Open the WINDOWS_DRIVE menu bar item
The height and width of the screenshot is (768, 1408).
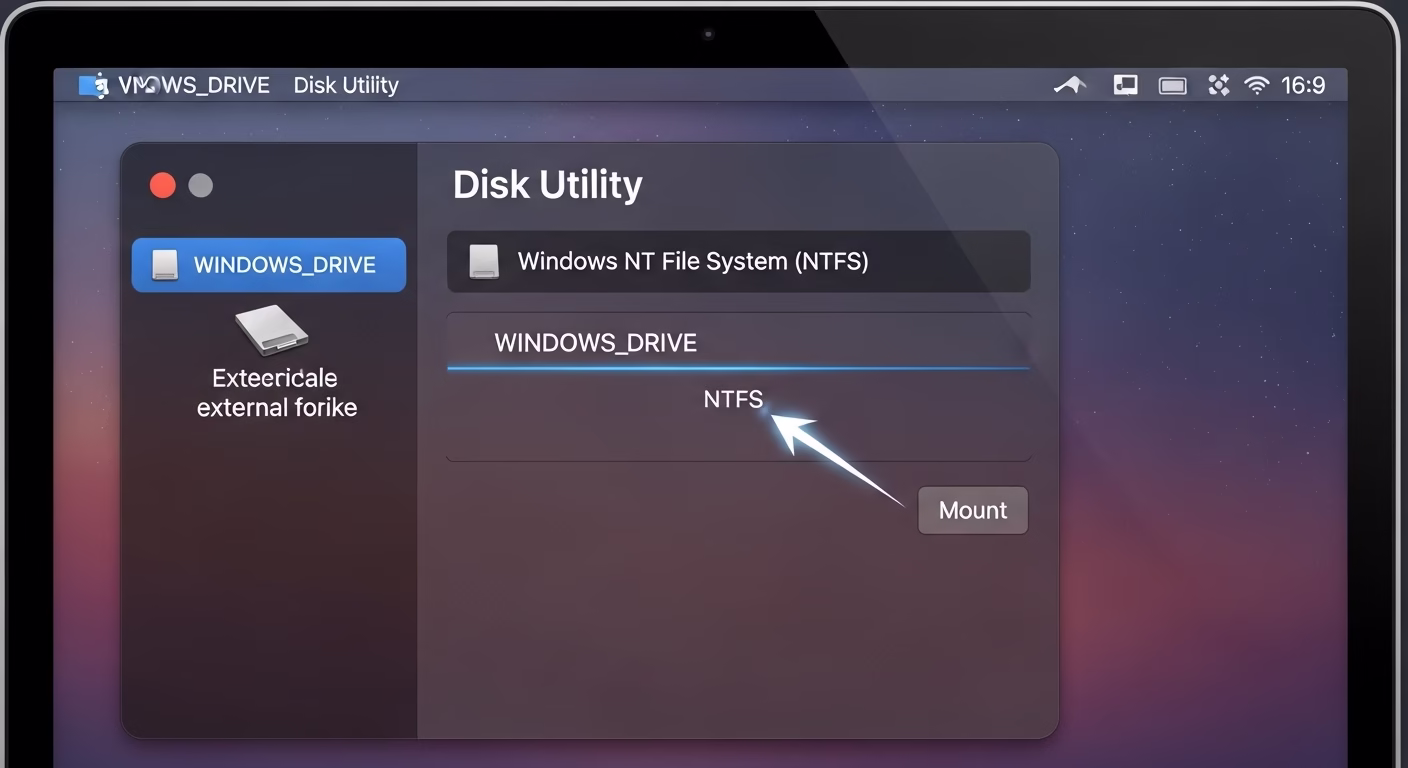point(194,85)
